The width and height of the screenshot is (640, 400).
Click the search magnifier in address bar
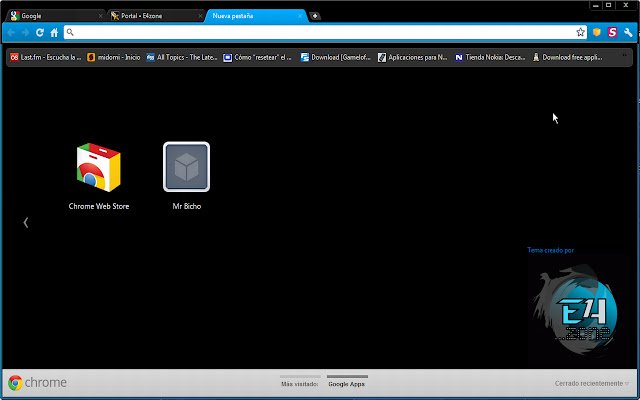tap(70, 32)
